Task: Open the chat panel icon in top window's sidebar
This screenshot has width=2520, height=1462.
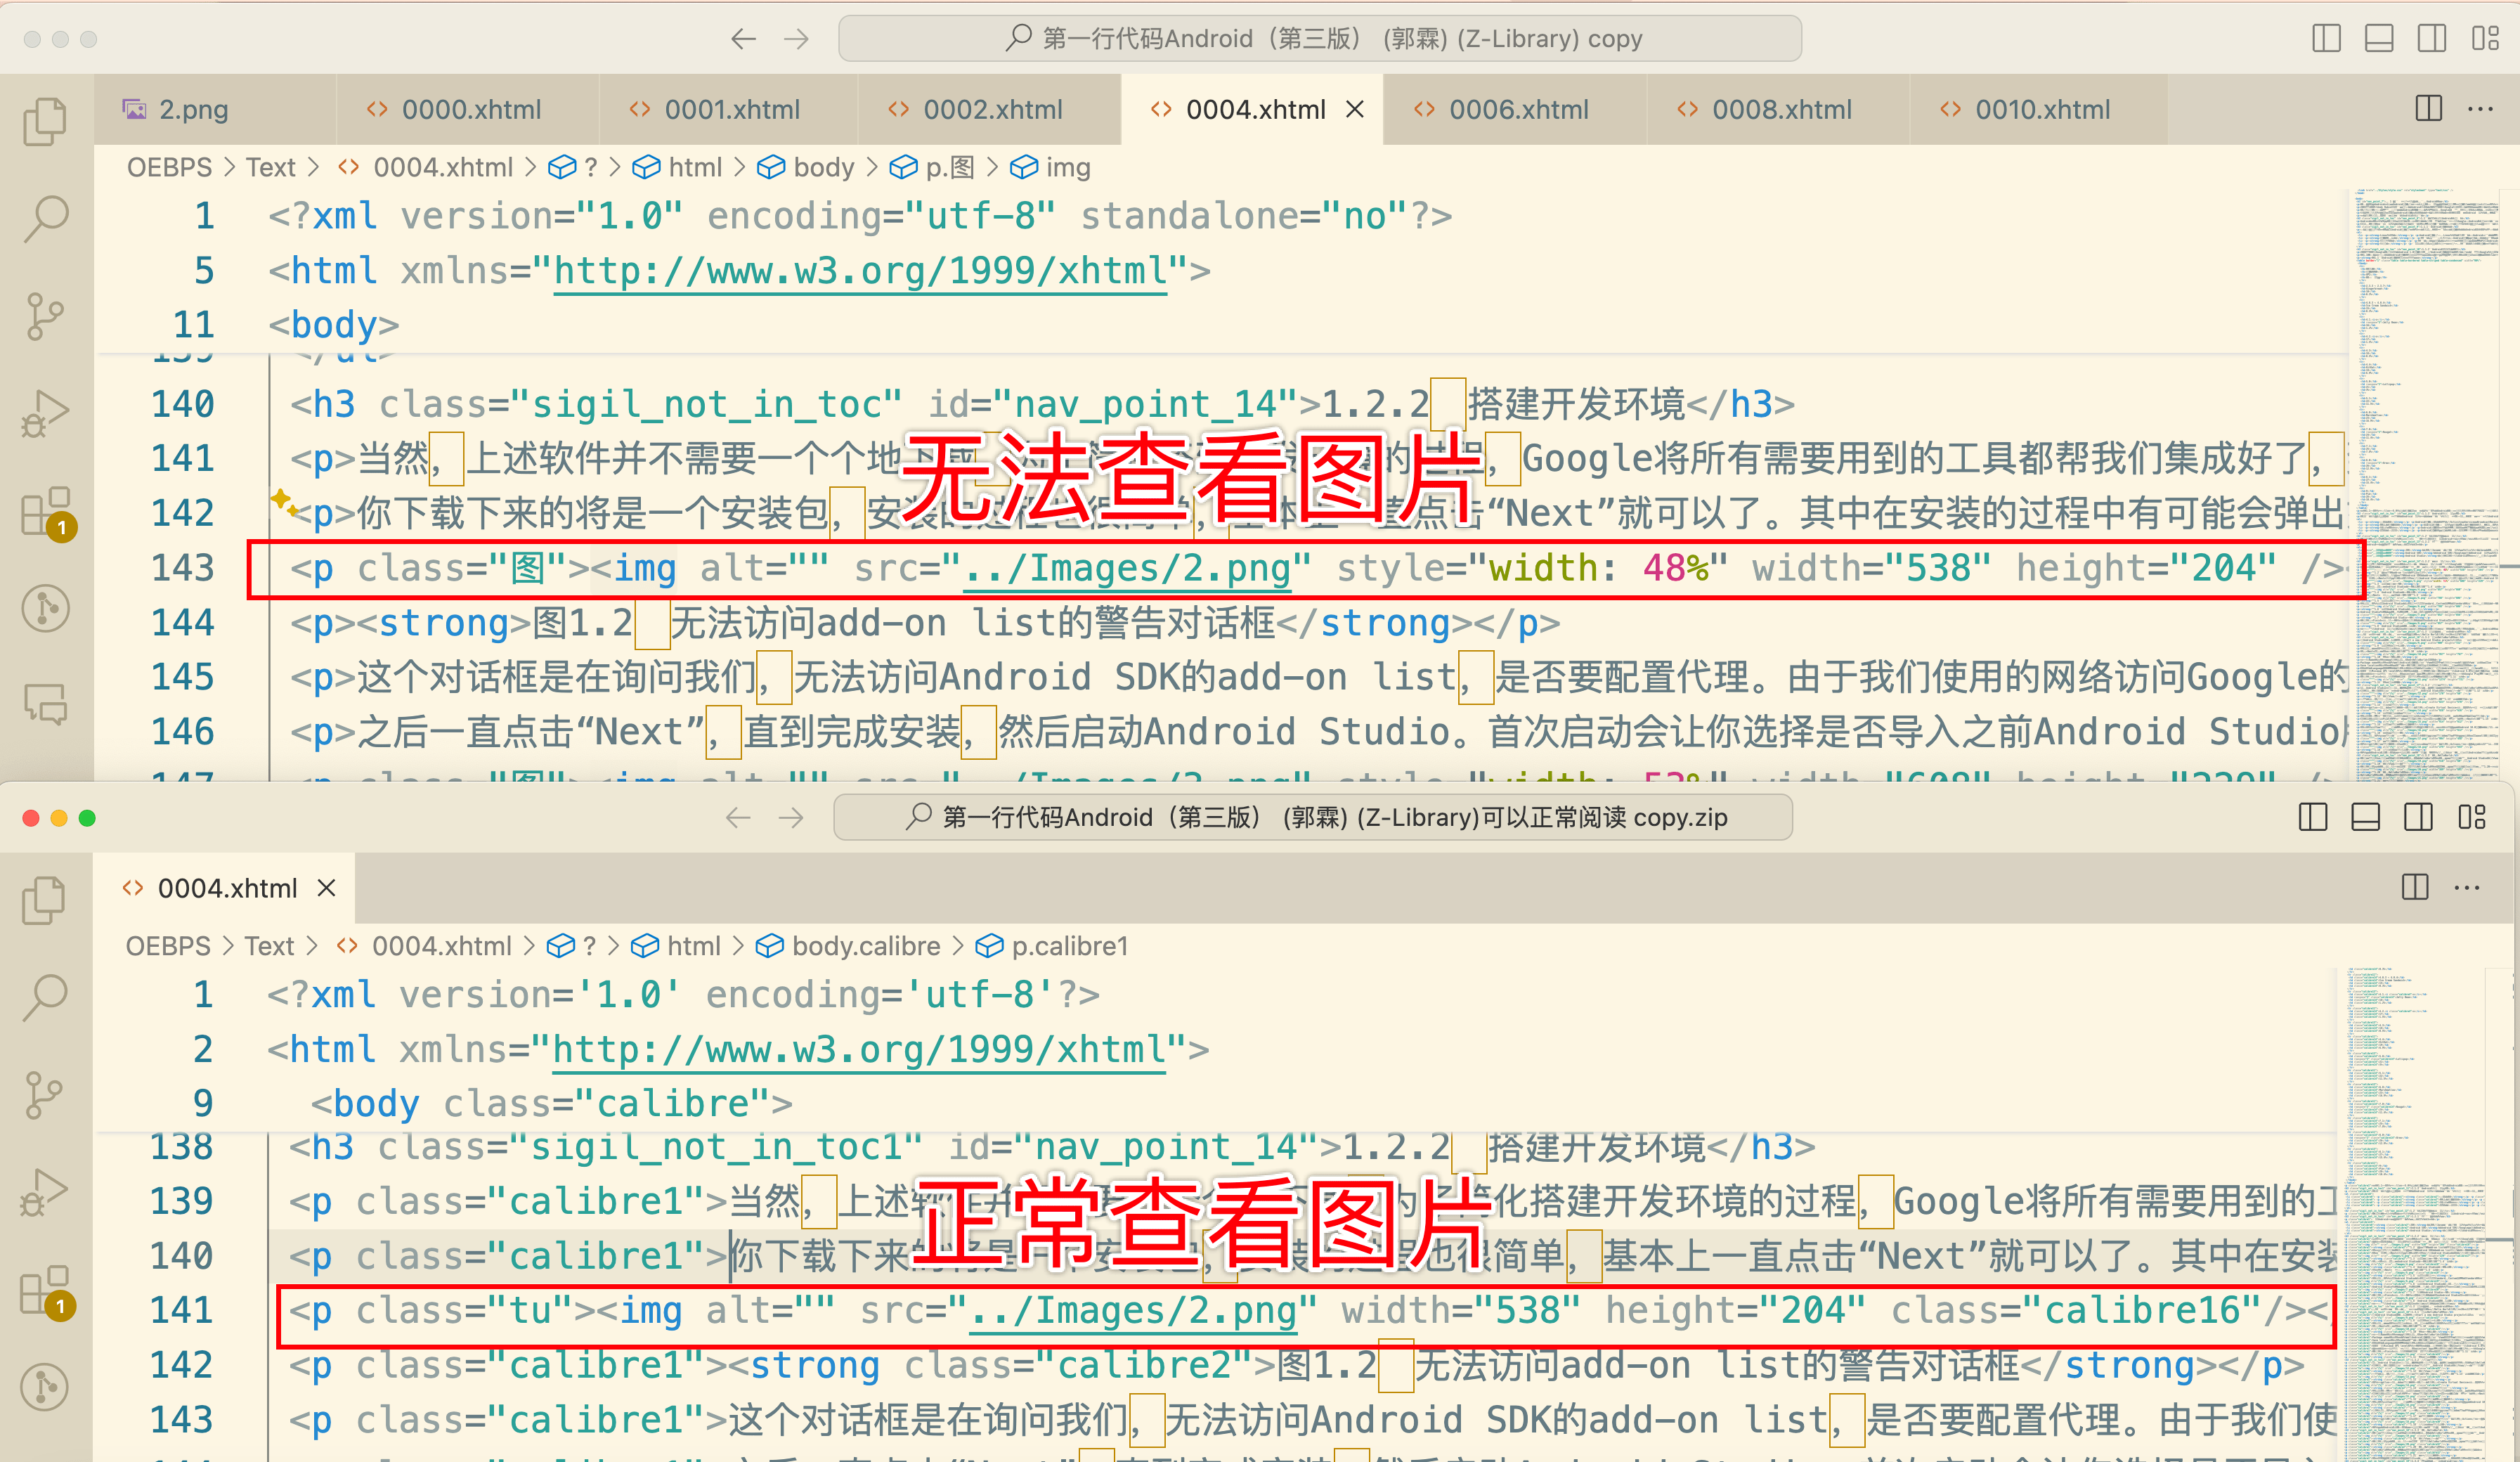Action: [x=45, y=704]
